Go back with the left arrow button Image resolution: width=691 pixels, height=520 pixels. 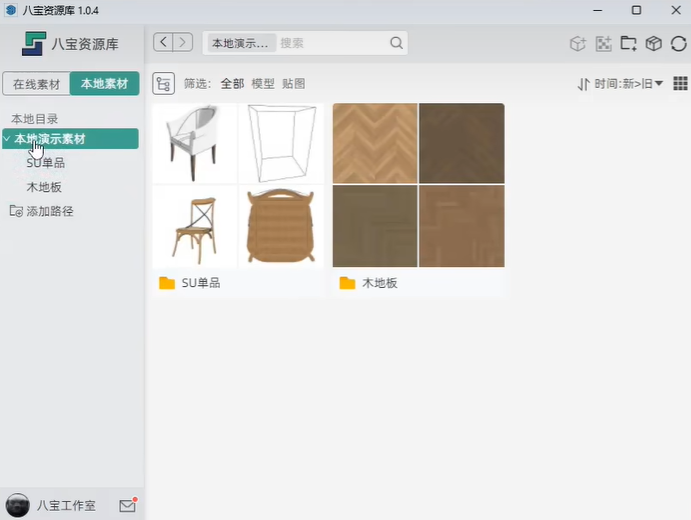[163, 42]
